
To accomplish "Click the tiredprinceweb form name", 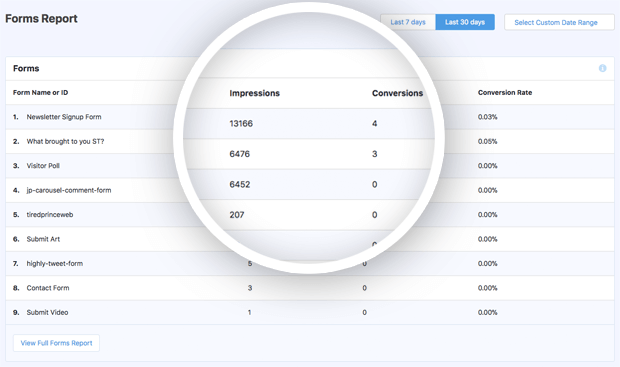I will click(x=50, y=215).
